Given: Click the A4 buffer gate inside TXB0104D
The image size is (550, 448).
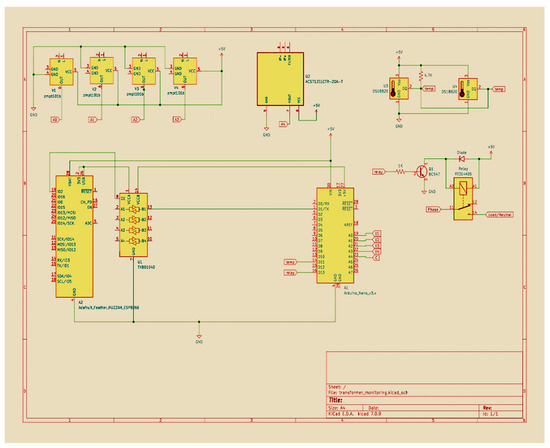Looking at the screenshot, I should point(134,241).
